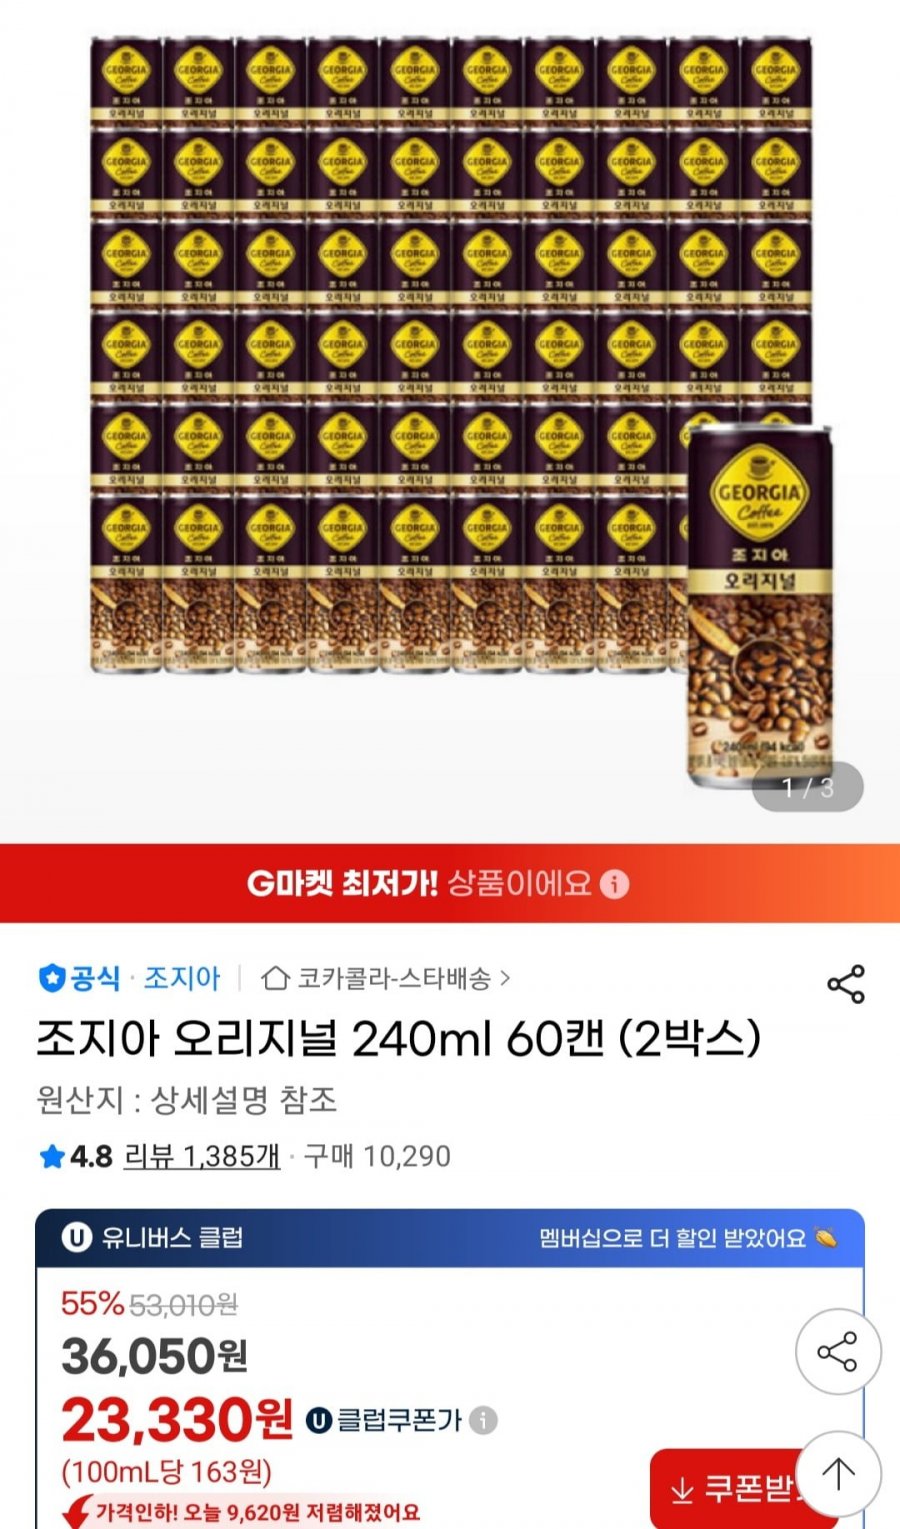This screenshot has height=1529, width=900.
Task: Tap the 23,330원 club coupon price
Action: tap(177, 1419)
